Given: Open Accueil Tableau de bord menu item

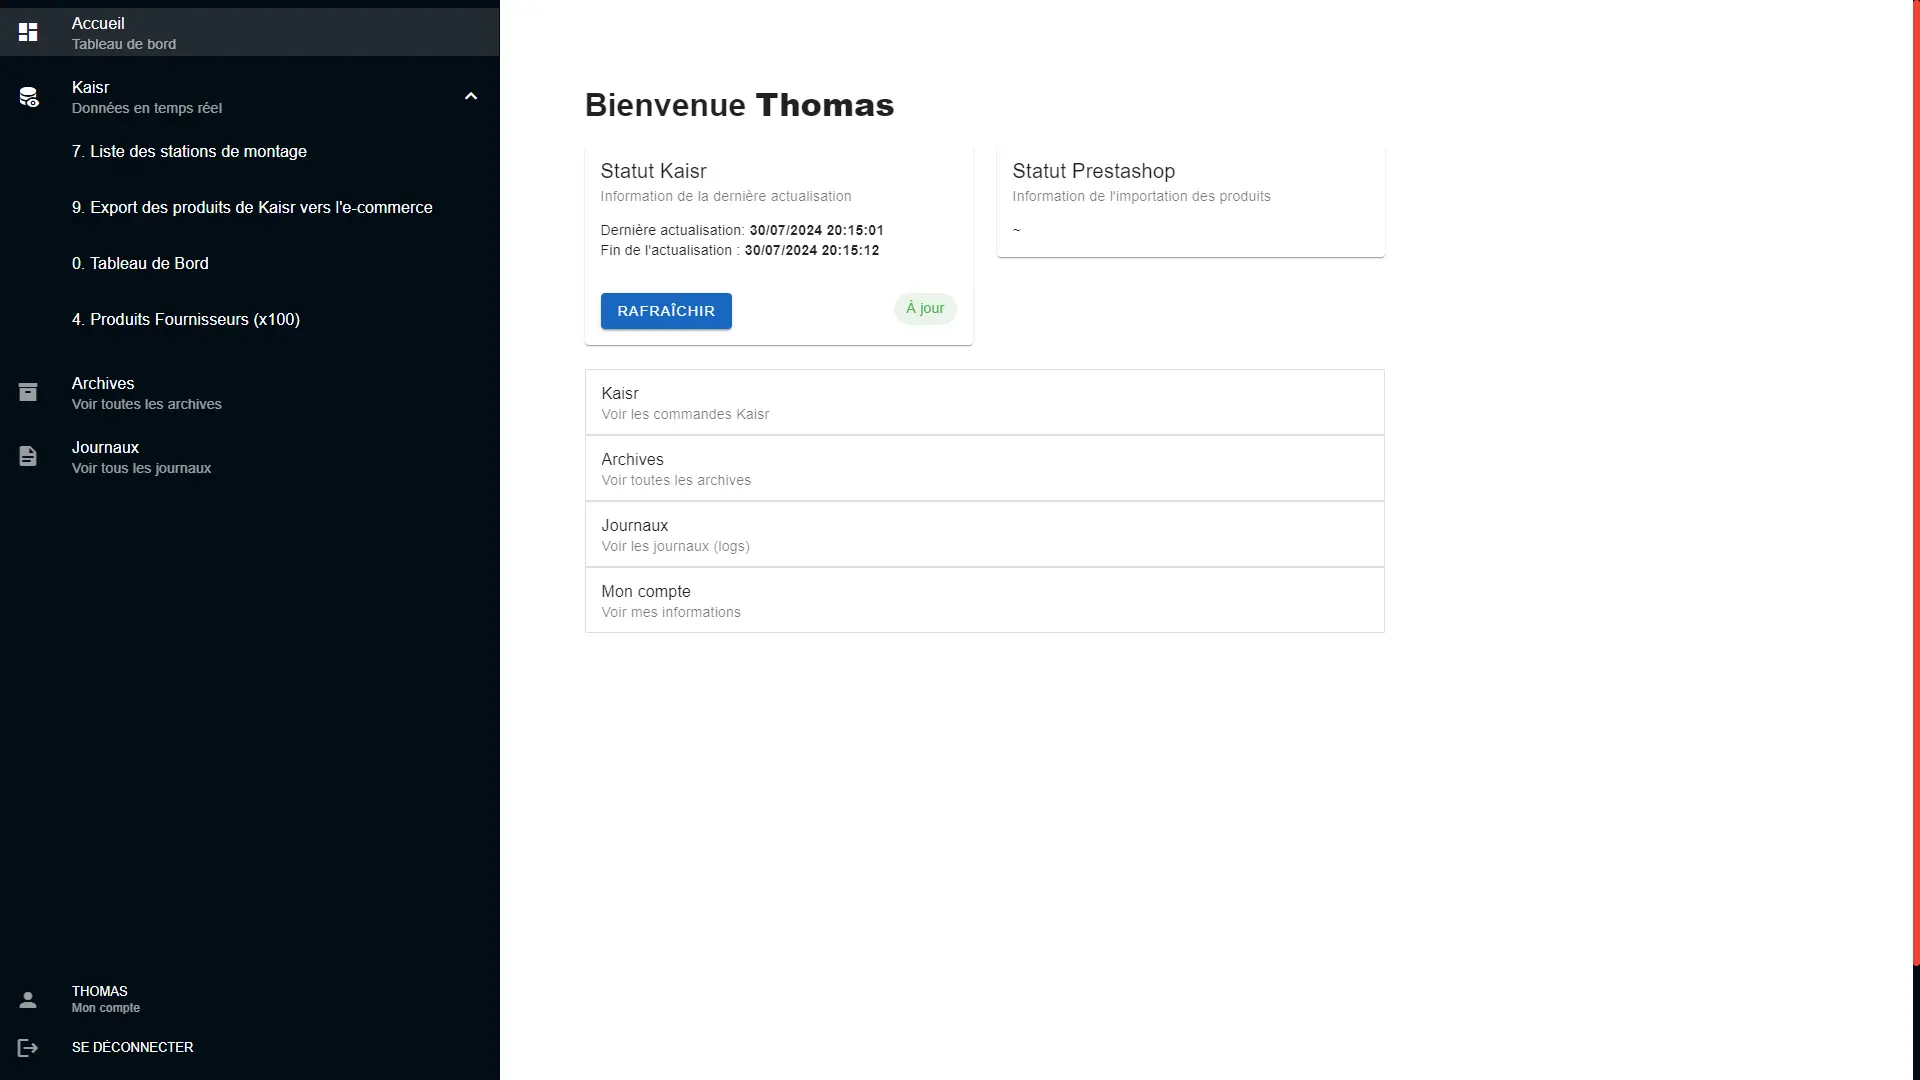Looking at the screenshot, I should pyautogui.click(x=250, y=32).
